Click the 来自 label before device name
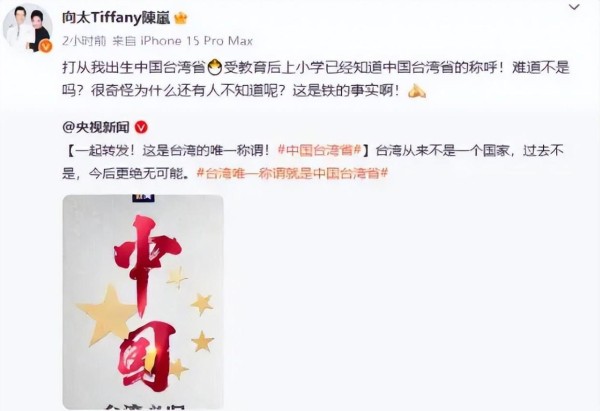 [x=124, y=41]
